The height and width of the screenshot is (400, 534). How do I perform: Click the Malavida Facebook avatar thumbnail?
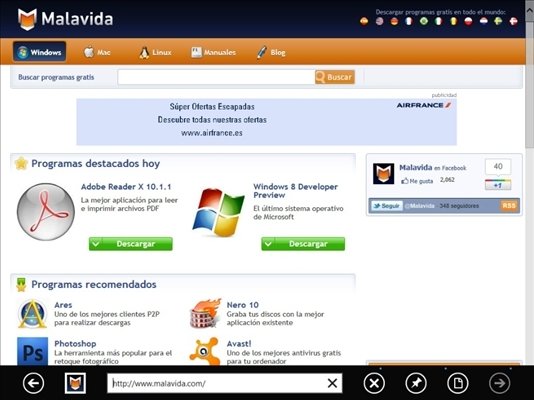[x=383, y=174]
